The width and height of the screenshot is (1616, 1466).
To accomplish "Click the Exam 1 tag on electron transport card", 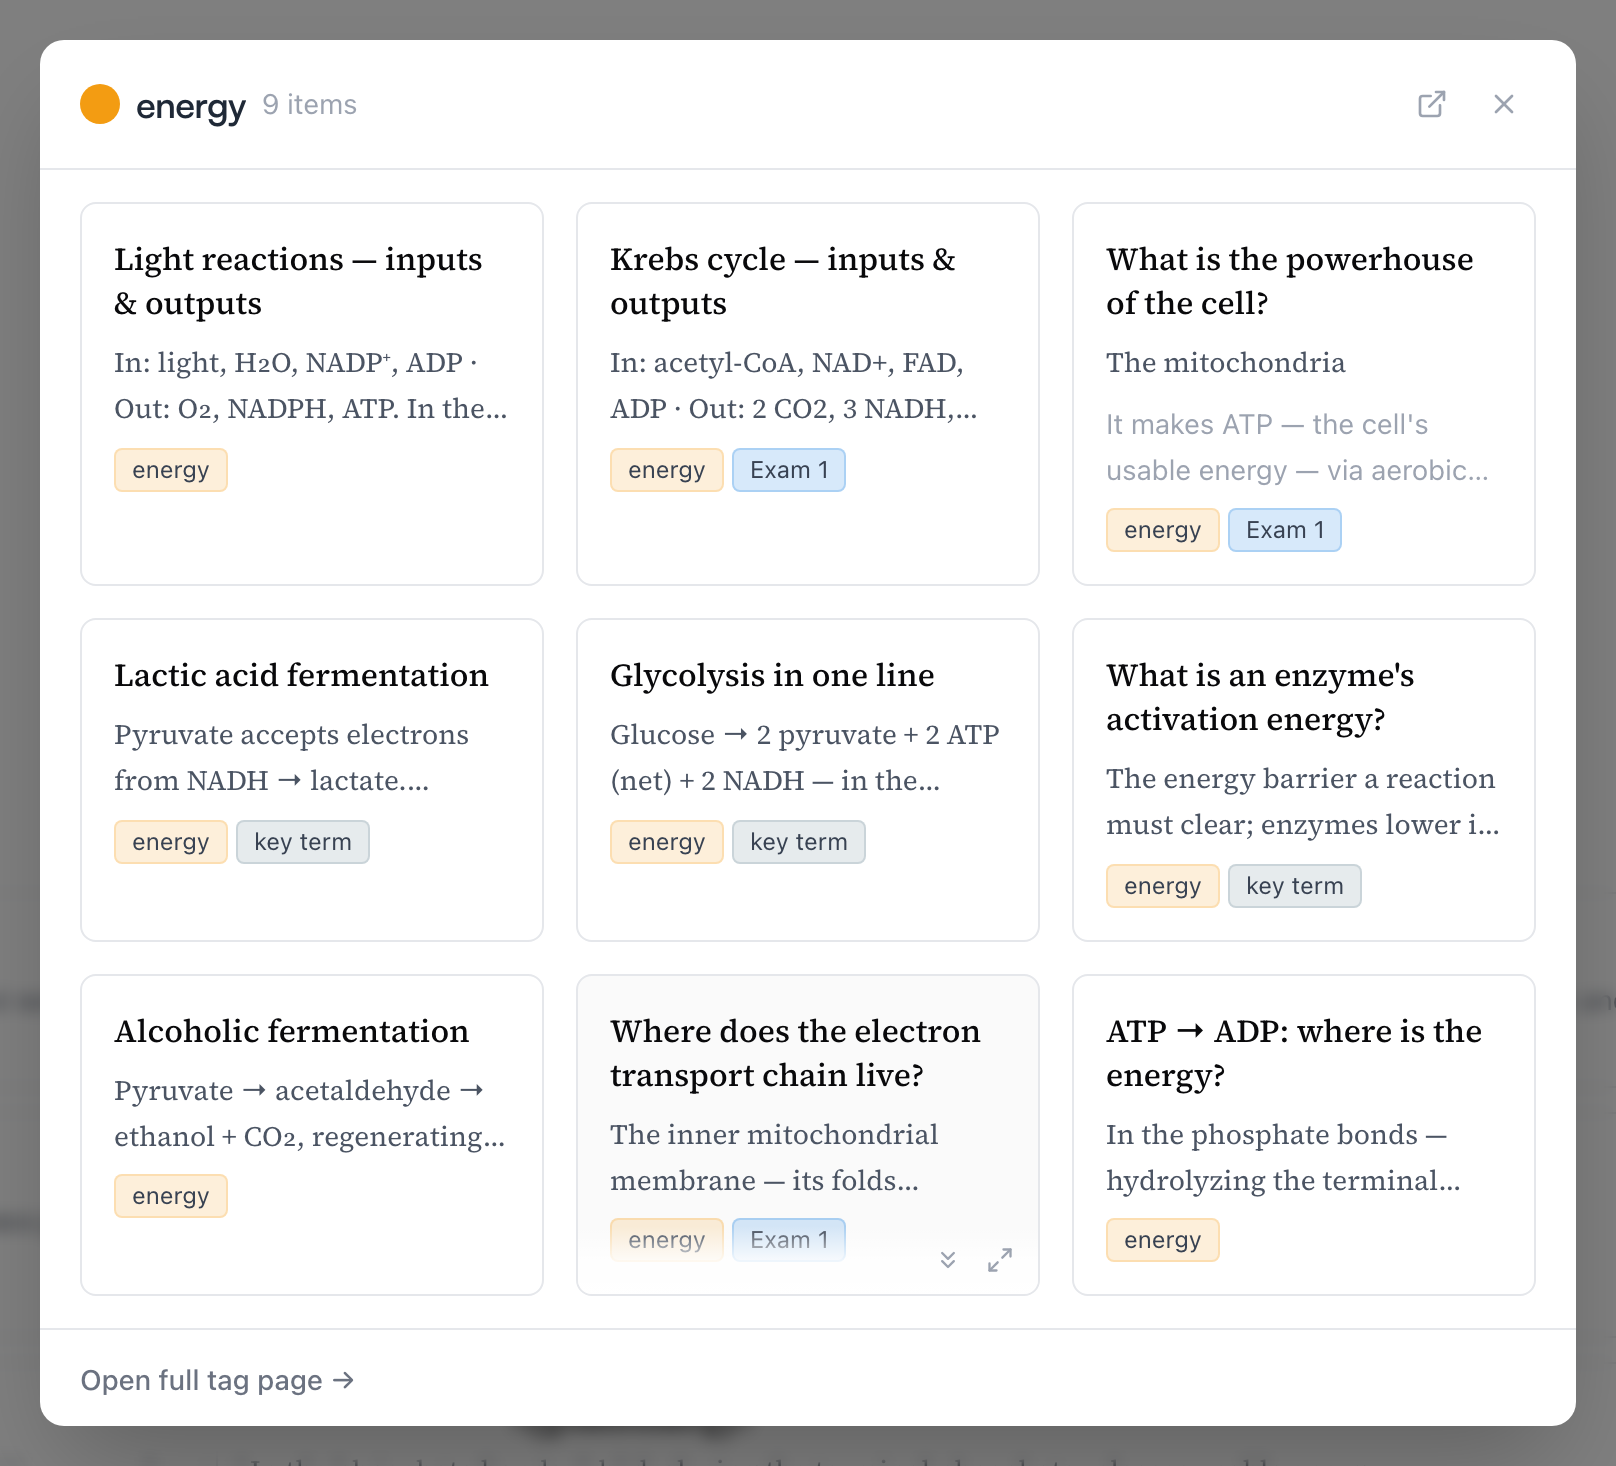I will [789, 1240].
